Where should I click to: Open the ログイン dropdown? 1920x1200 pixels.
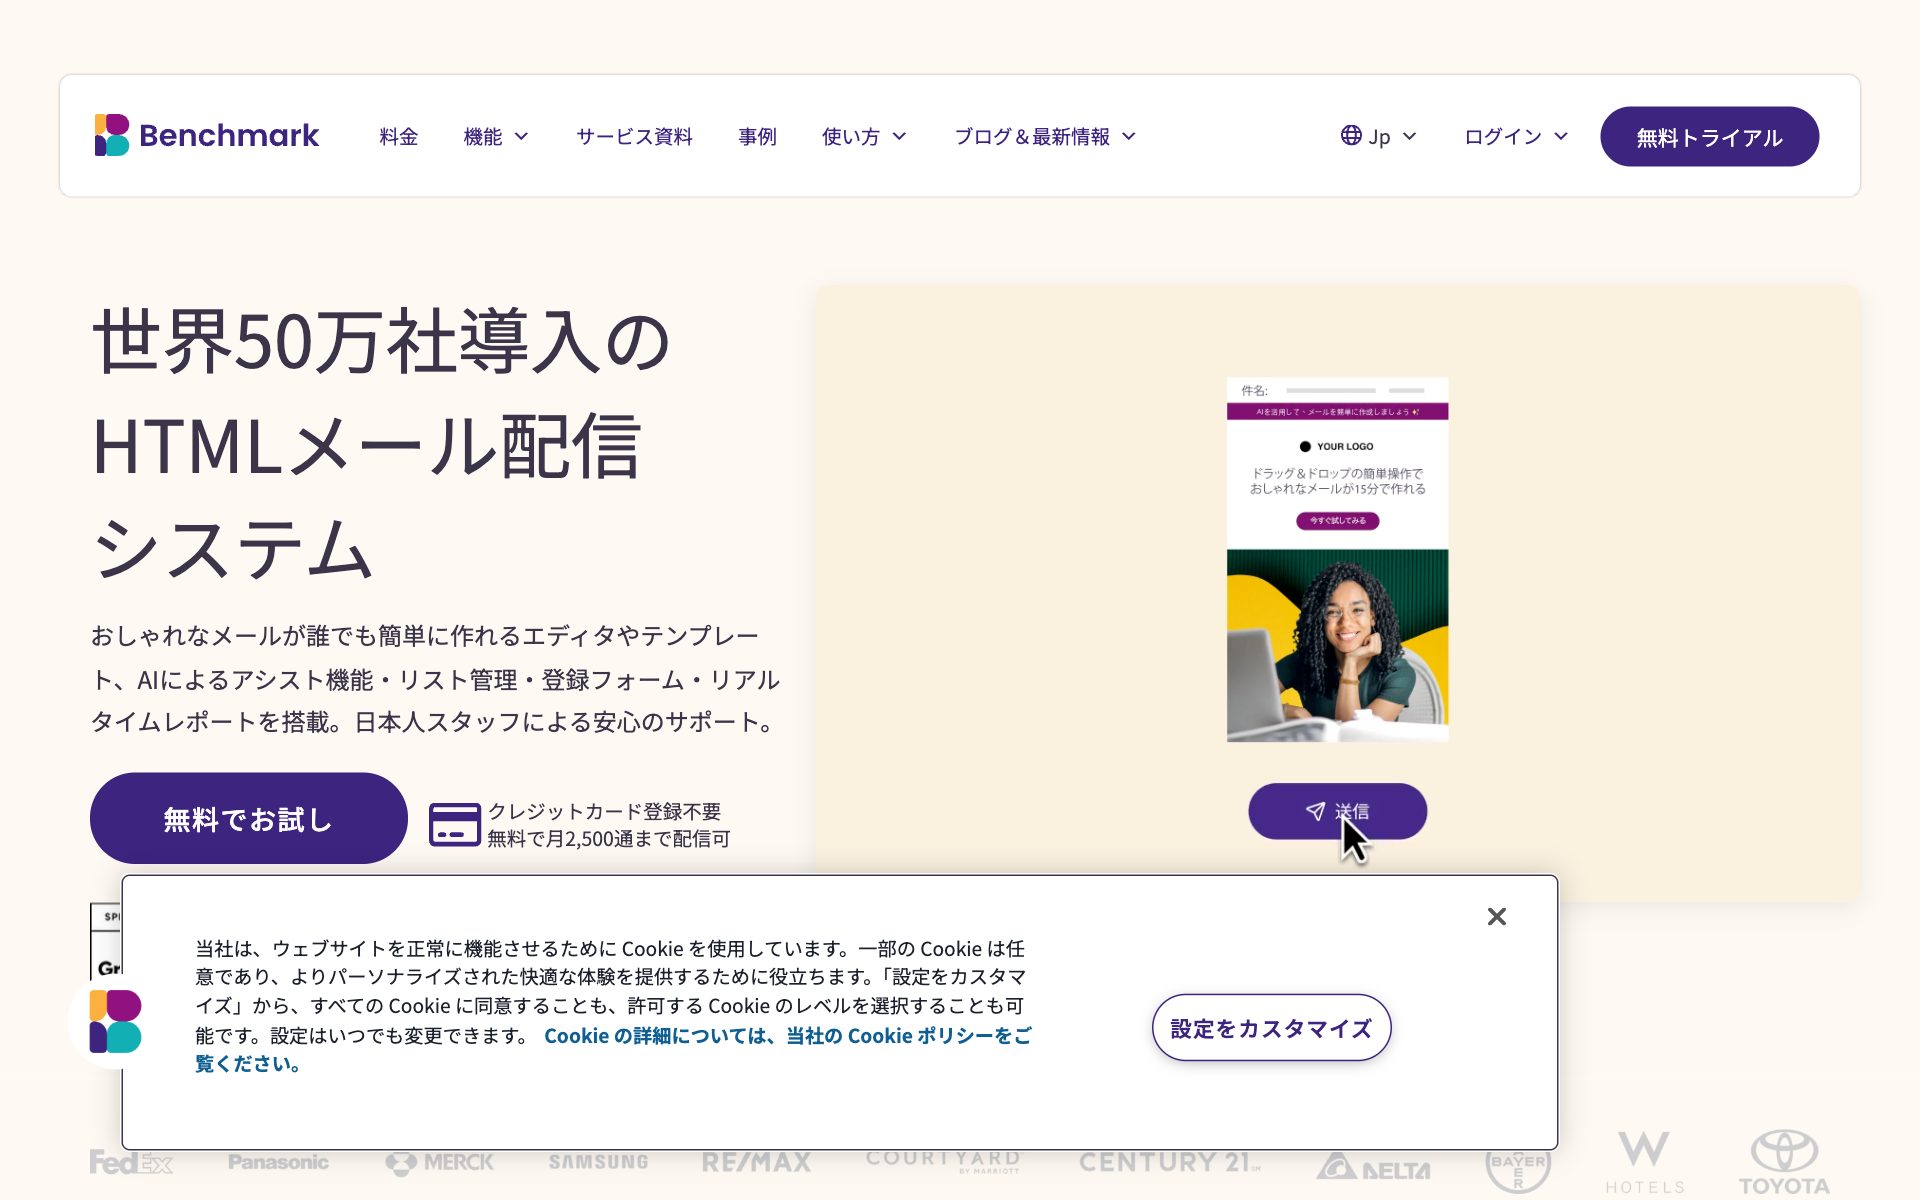1516,136
